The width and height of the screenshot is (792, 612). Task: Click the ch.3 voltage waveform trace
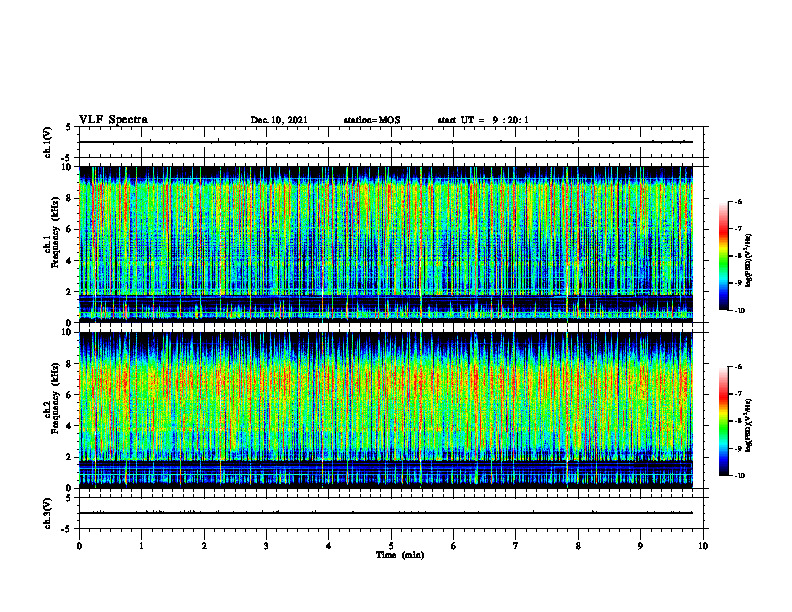(x=386, y=513)
